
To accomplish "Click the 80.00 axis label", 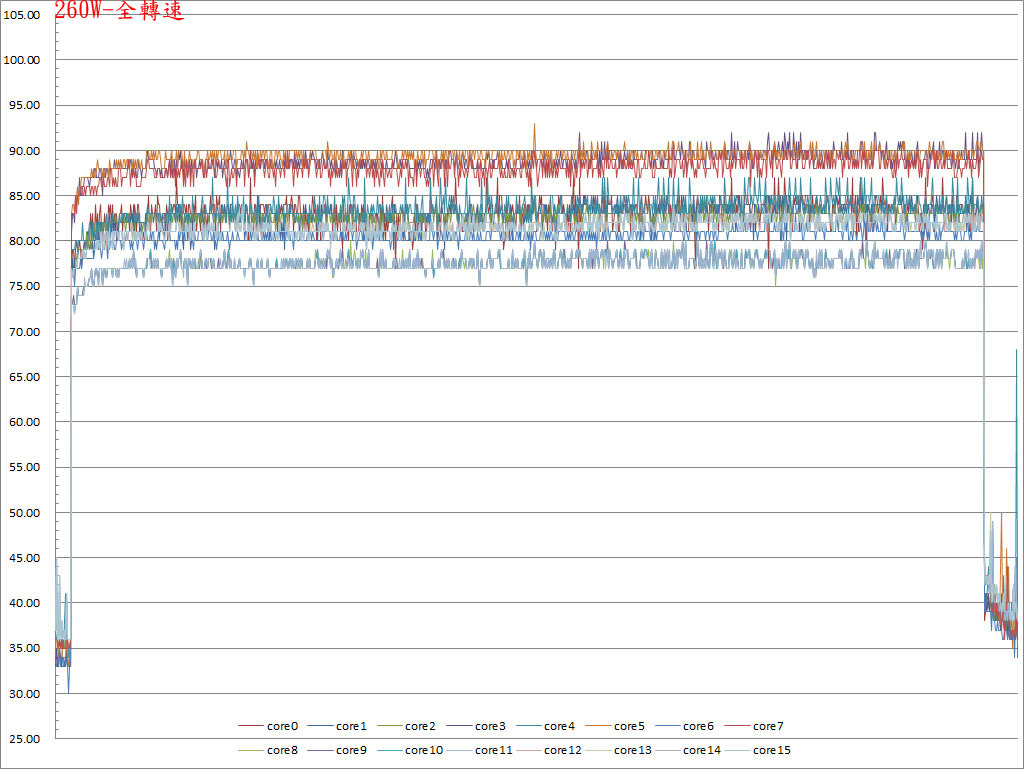I will 24,241.
